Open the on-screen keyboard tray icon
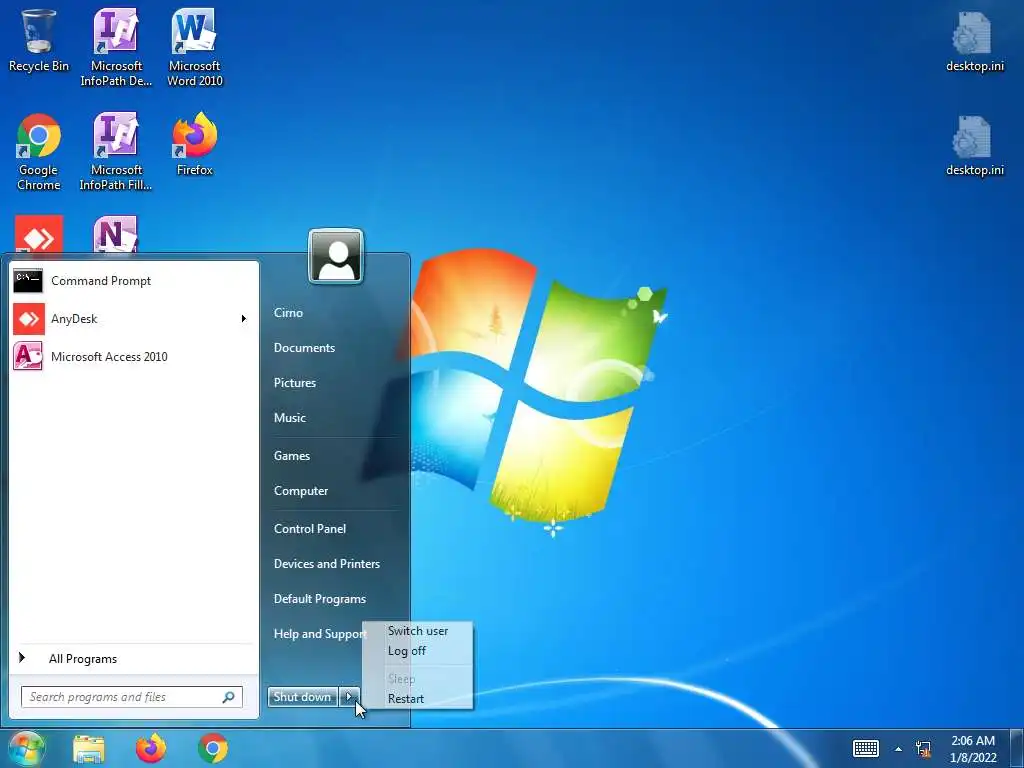 (x=866, y=748)
